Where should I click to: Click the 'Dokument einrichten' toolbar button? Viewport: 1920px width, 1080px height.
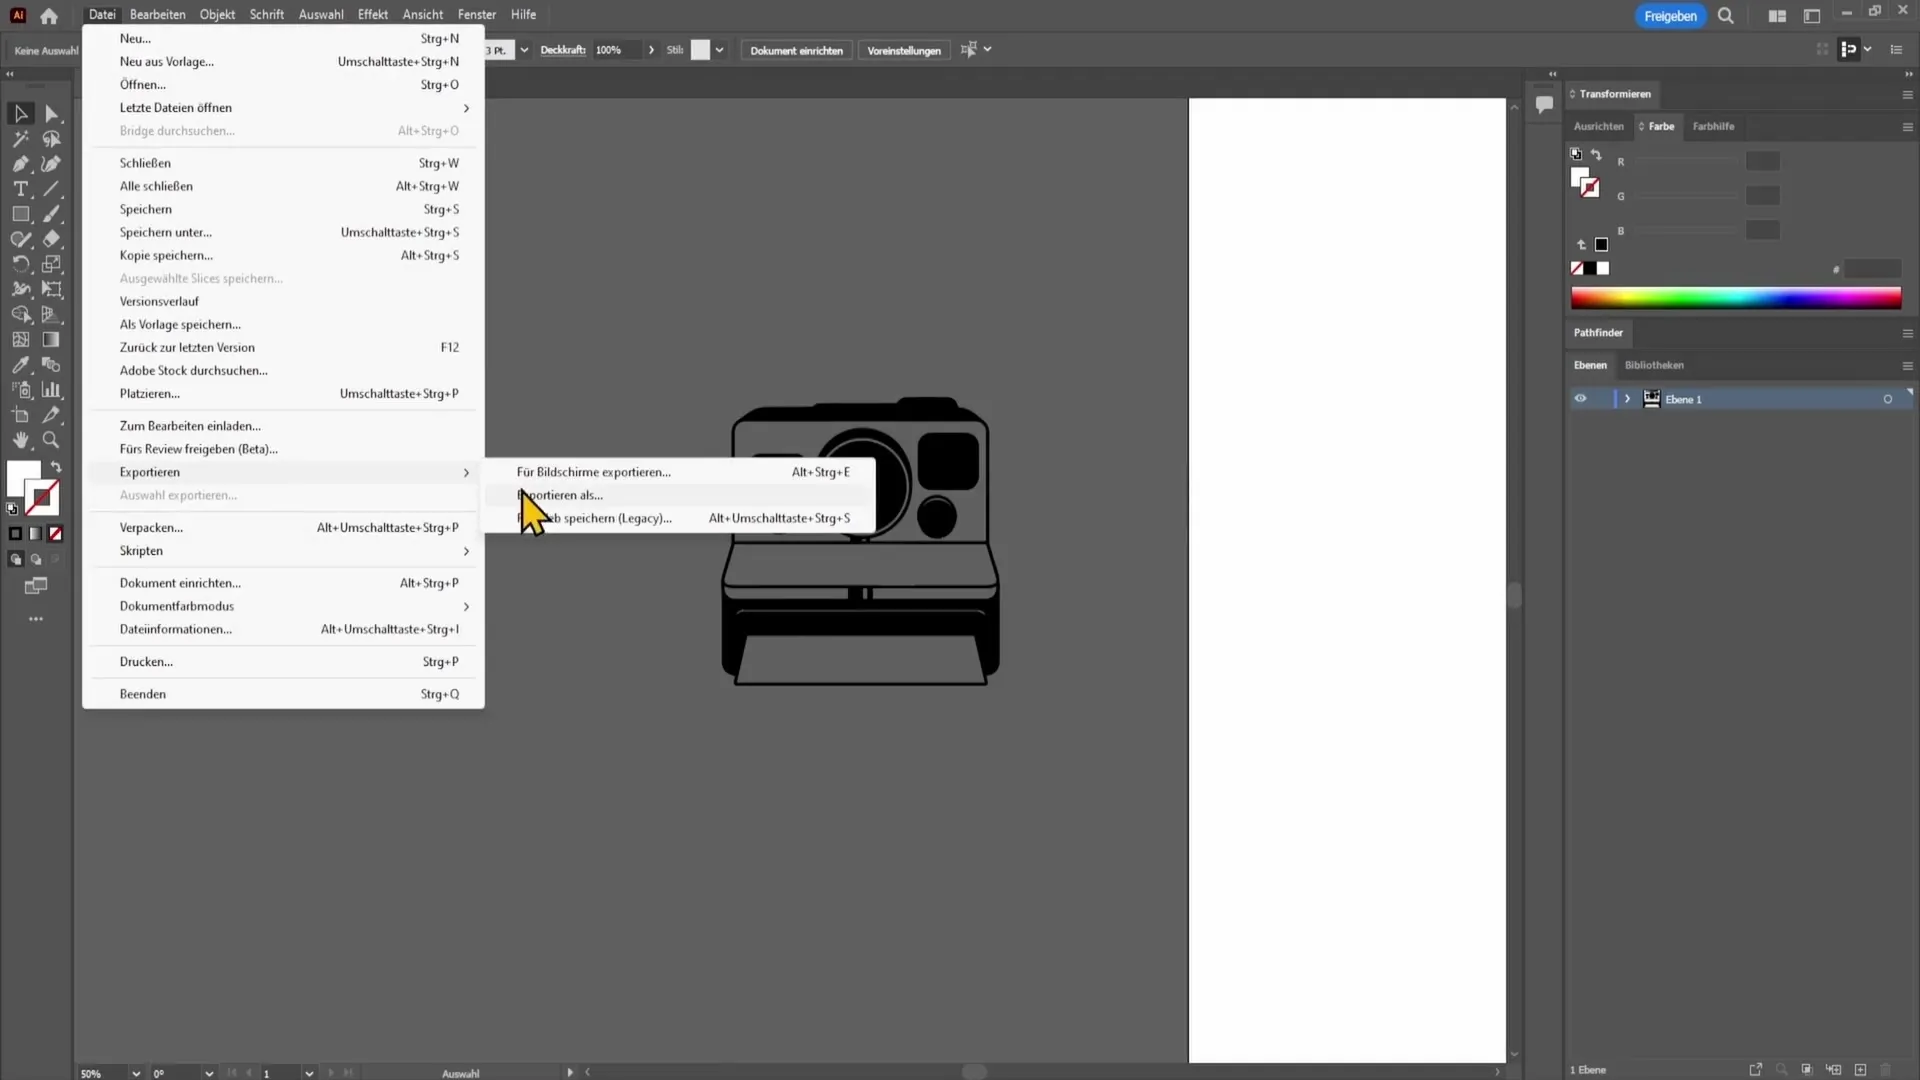796,50
